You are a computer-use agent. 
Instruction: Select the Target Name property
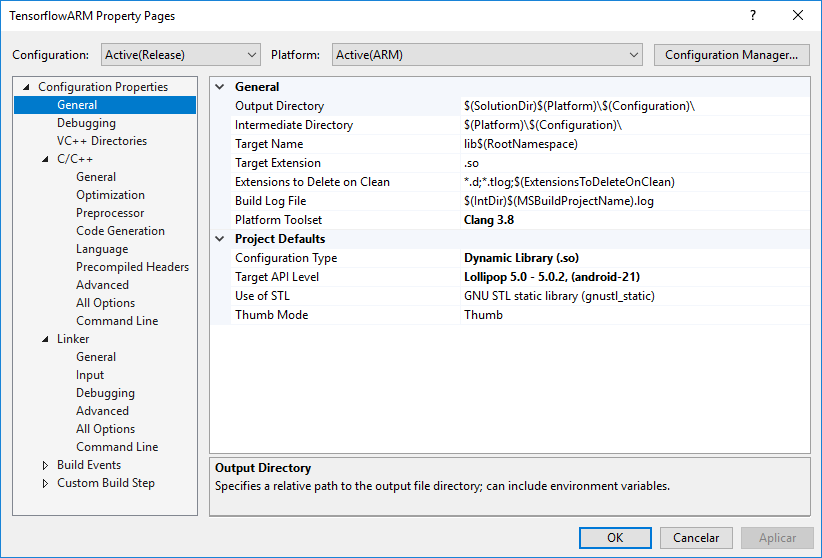(x=269, y=144)
